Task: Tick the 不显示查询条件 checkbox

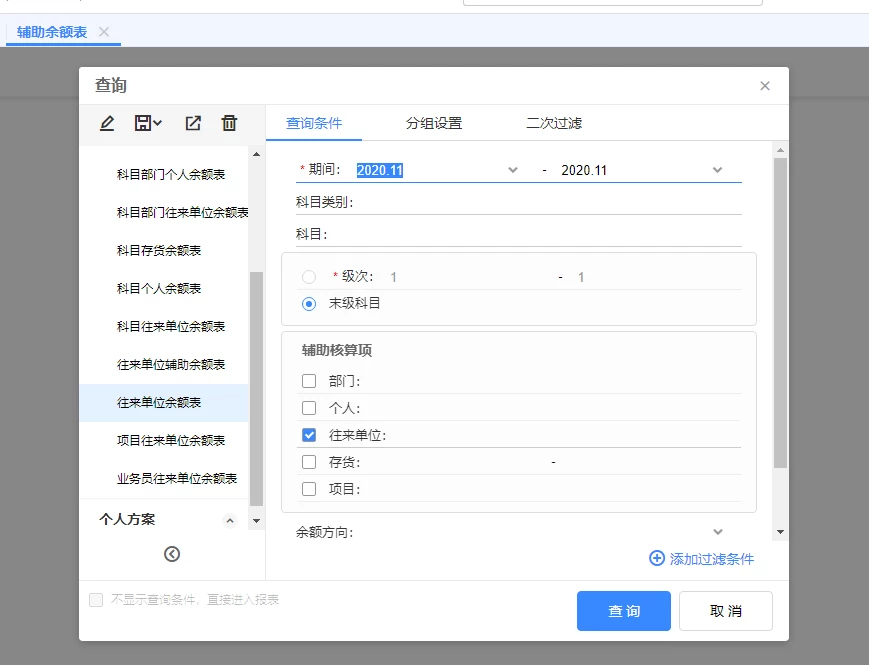Action: (96, 600)
